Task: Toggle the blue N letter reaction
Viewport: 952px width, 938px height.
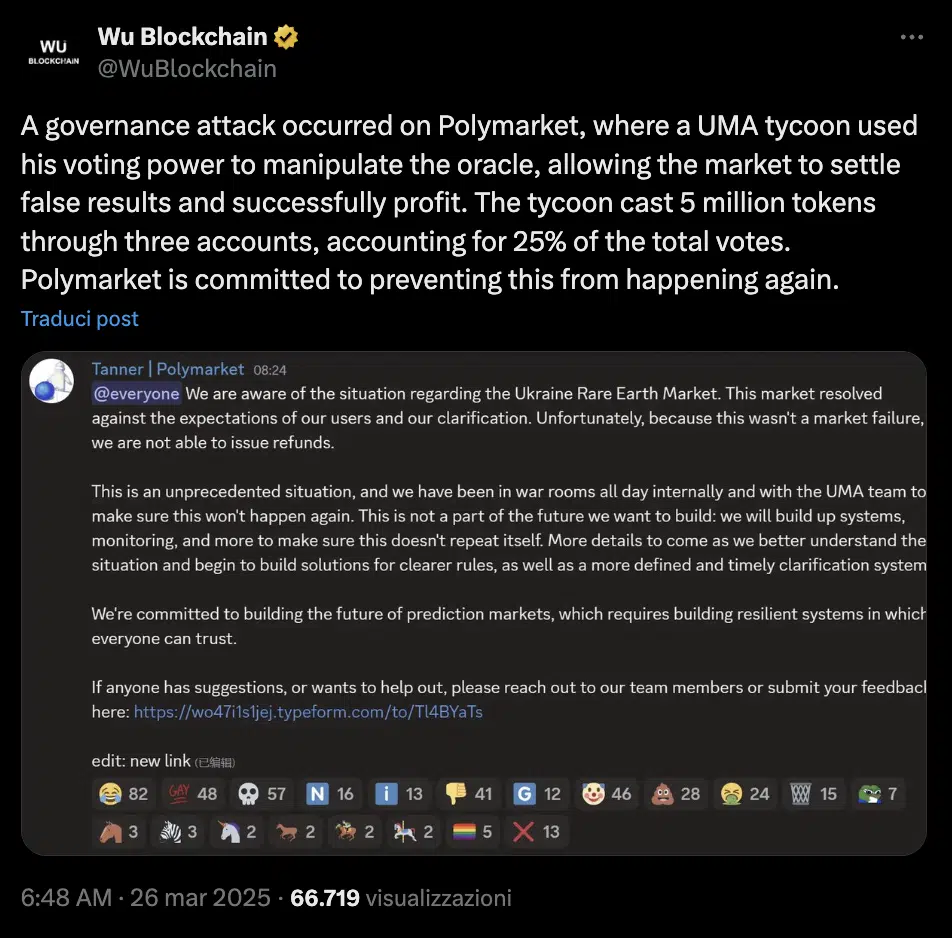Action: (331, 794)
